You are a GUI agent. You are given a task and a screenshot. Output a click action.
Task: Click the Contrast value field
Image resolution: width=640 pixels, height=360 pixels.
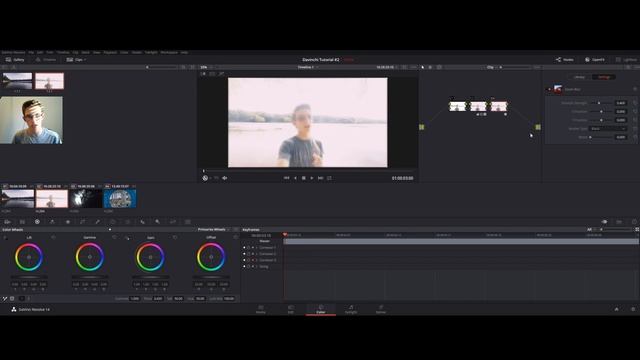pyautogui.click(x=135, y=299)
